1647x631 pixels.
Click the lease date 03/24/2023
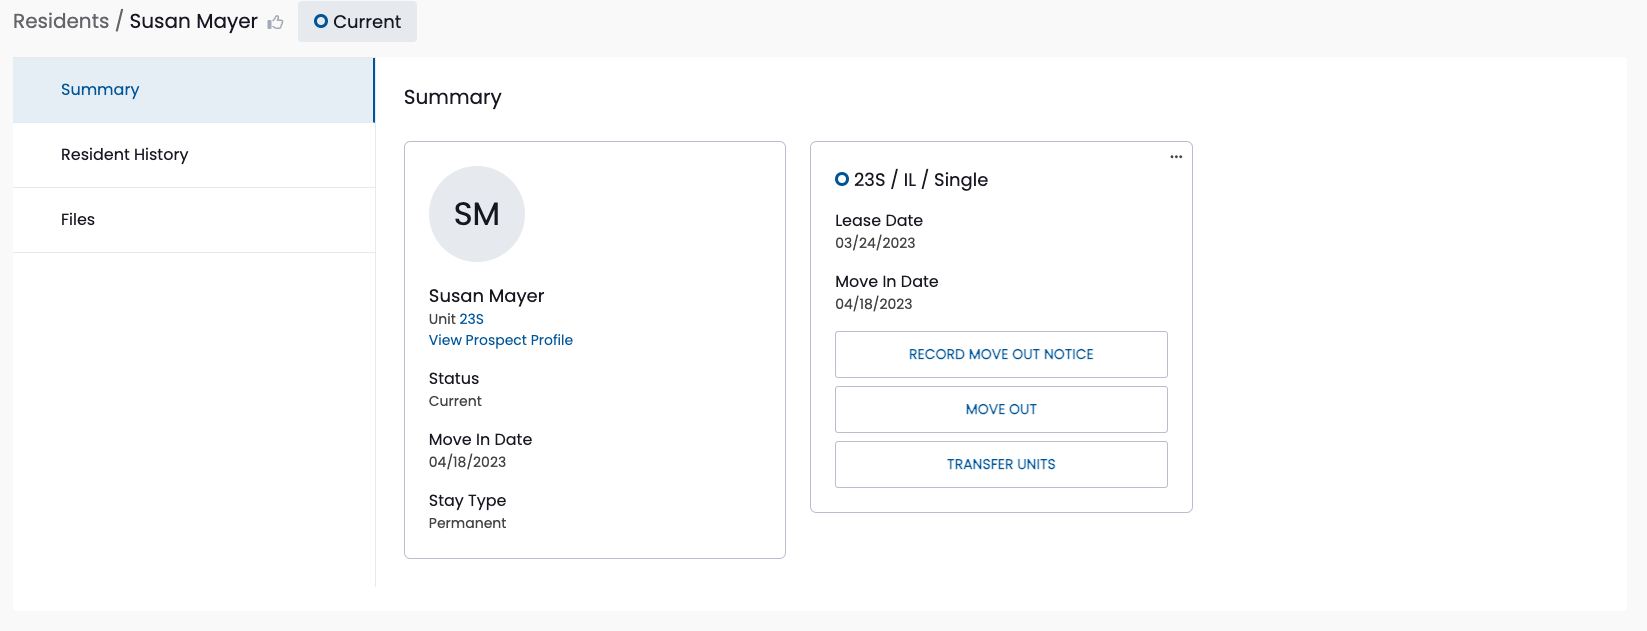pos(875,243)
